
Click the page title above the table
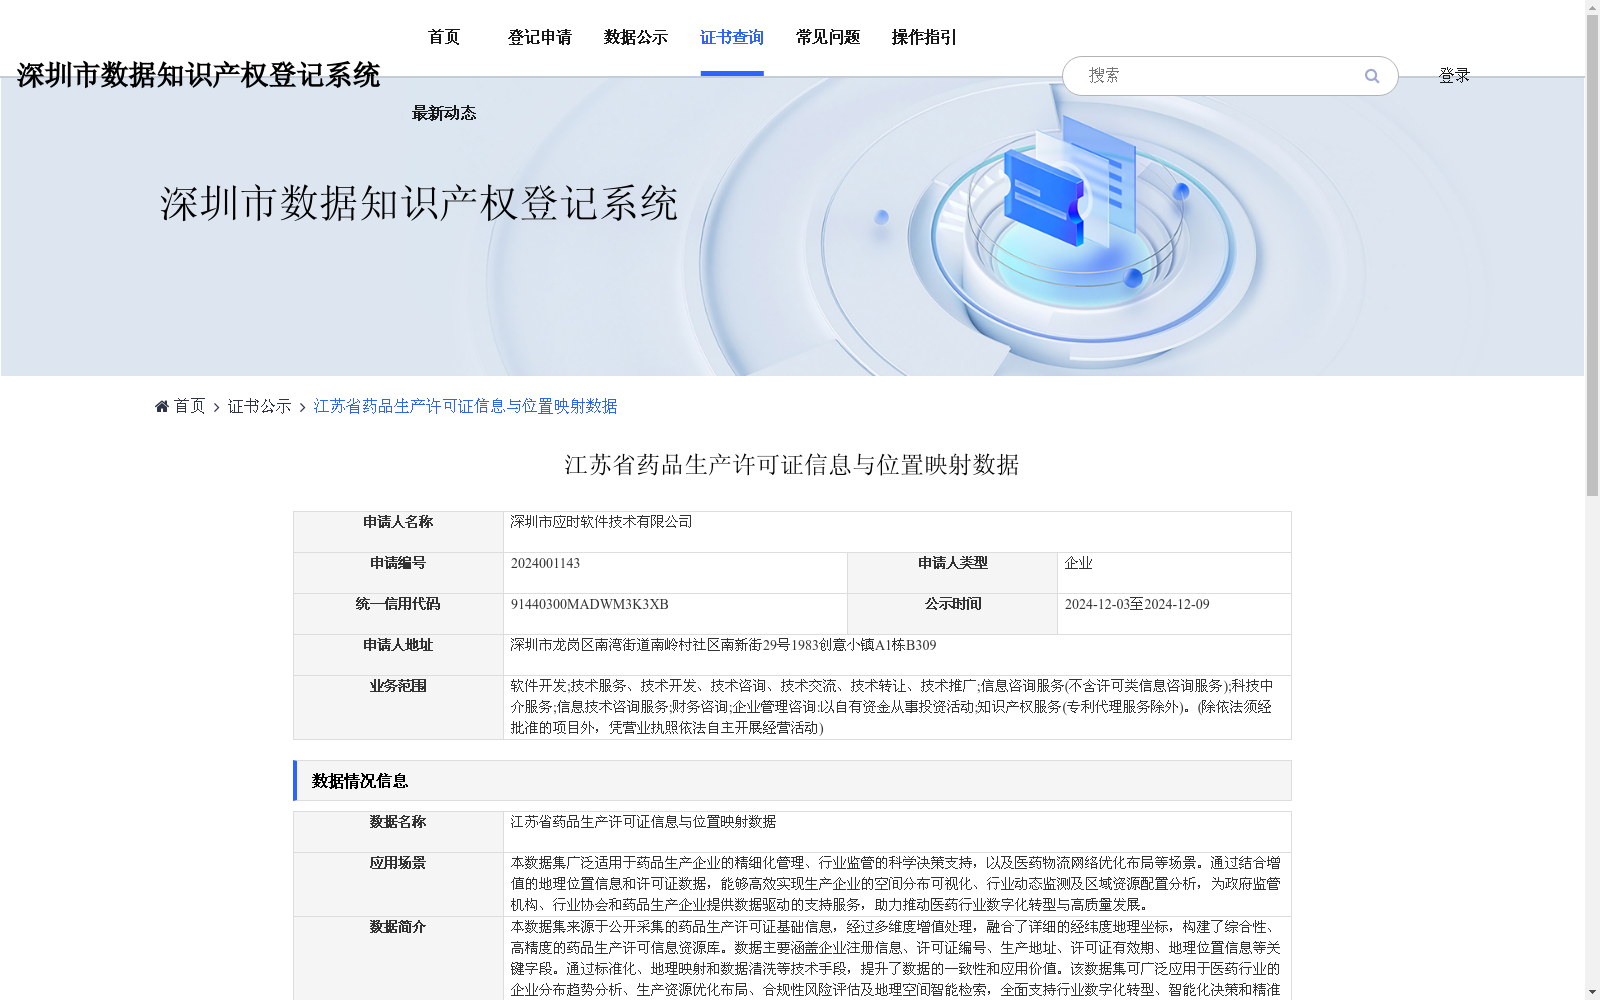[x=792, y=465]
